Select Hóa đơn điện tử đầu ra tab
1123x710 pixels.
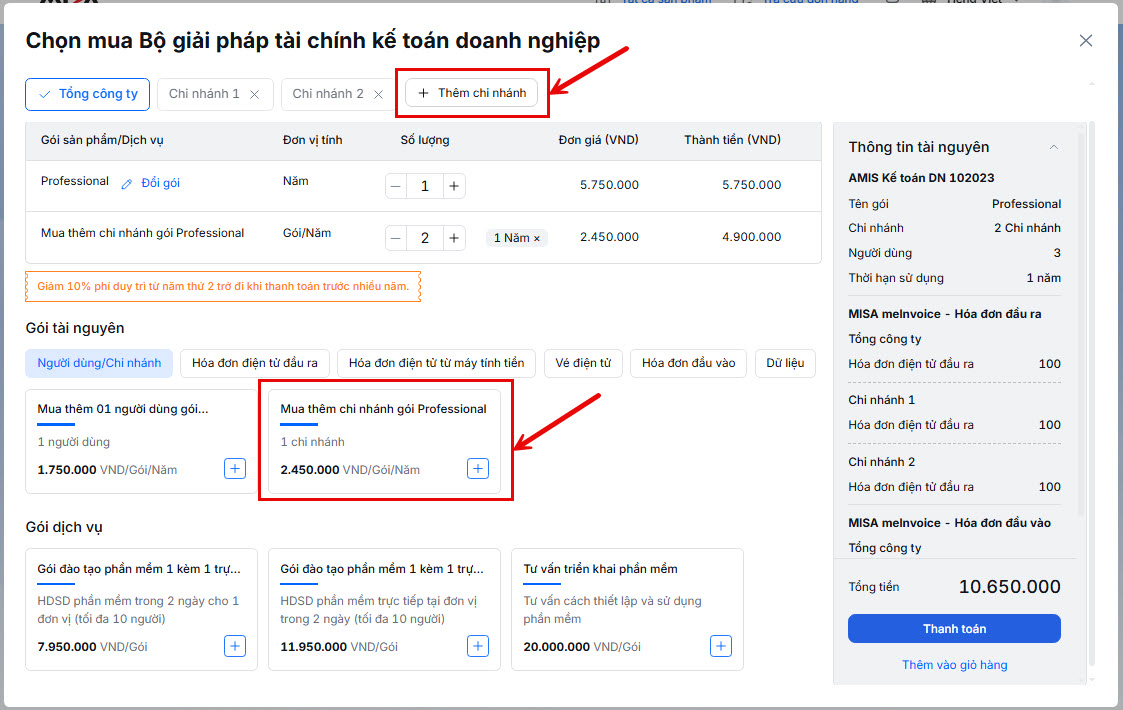point(254,363)
